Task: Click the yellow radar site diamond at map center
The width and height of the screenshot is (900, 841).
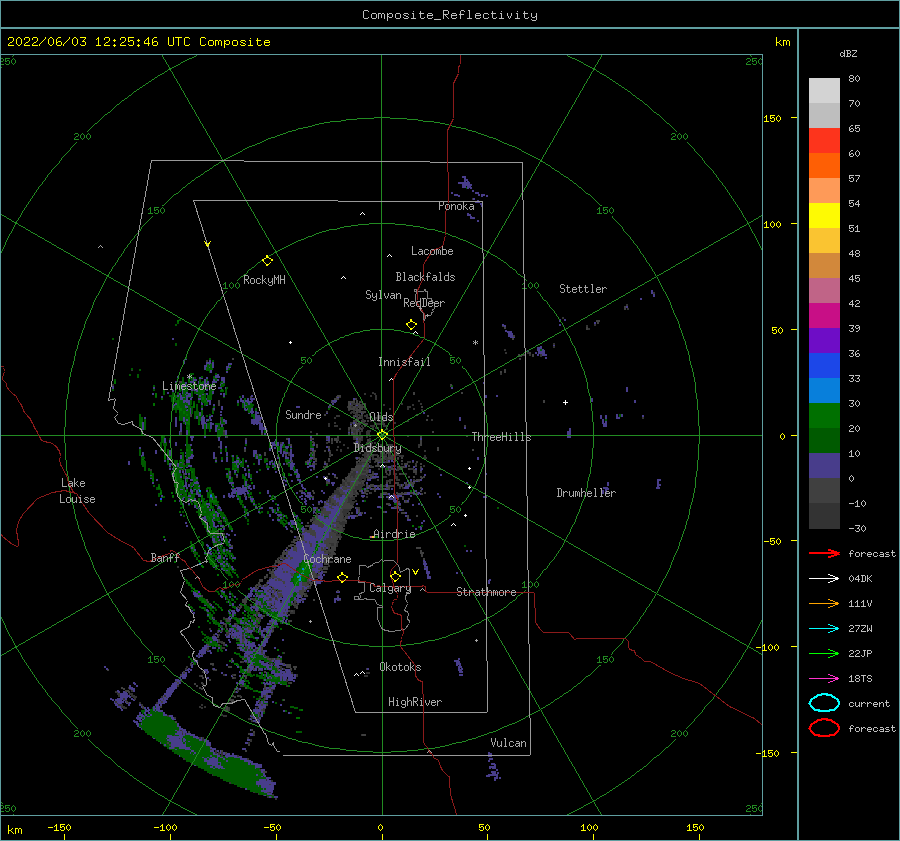Action: (x=382, y=435)
